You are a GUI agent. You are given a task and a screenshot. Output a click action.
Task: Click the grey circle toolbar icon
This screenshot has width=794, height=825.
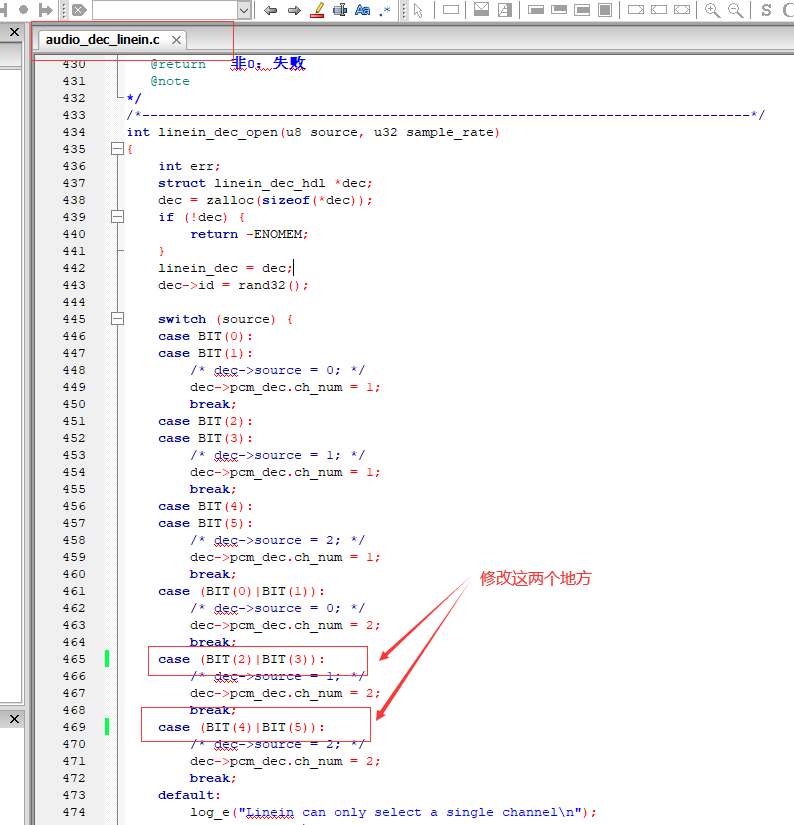[x=23, y=9]
